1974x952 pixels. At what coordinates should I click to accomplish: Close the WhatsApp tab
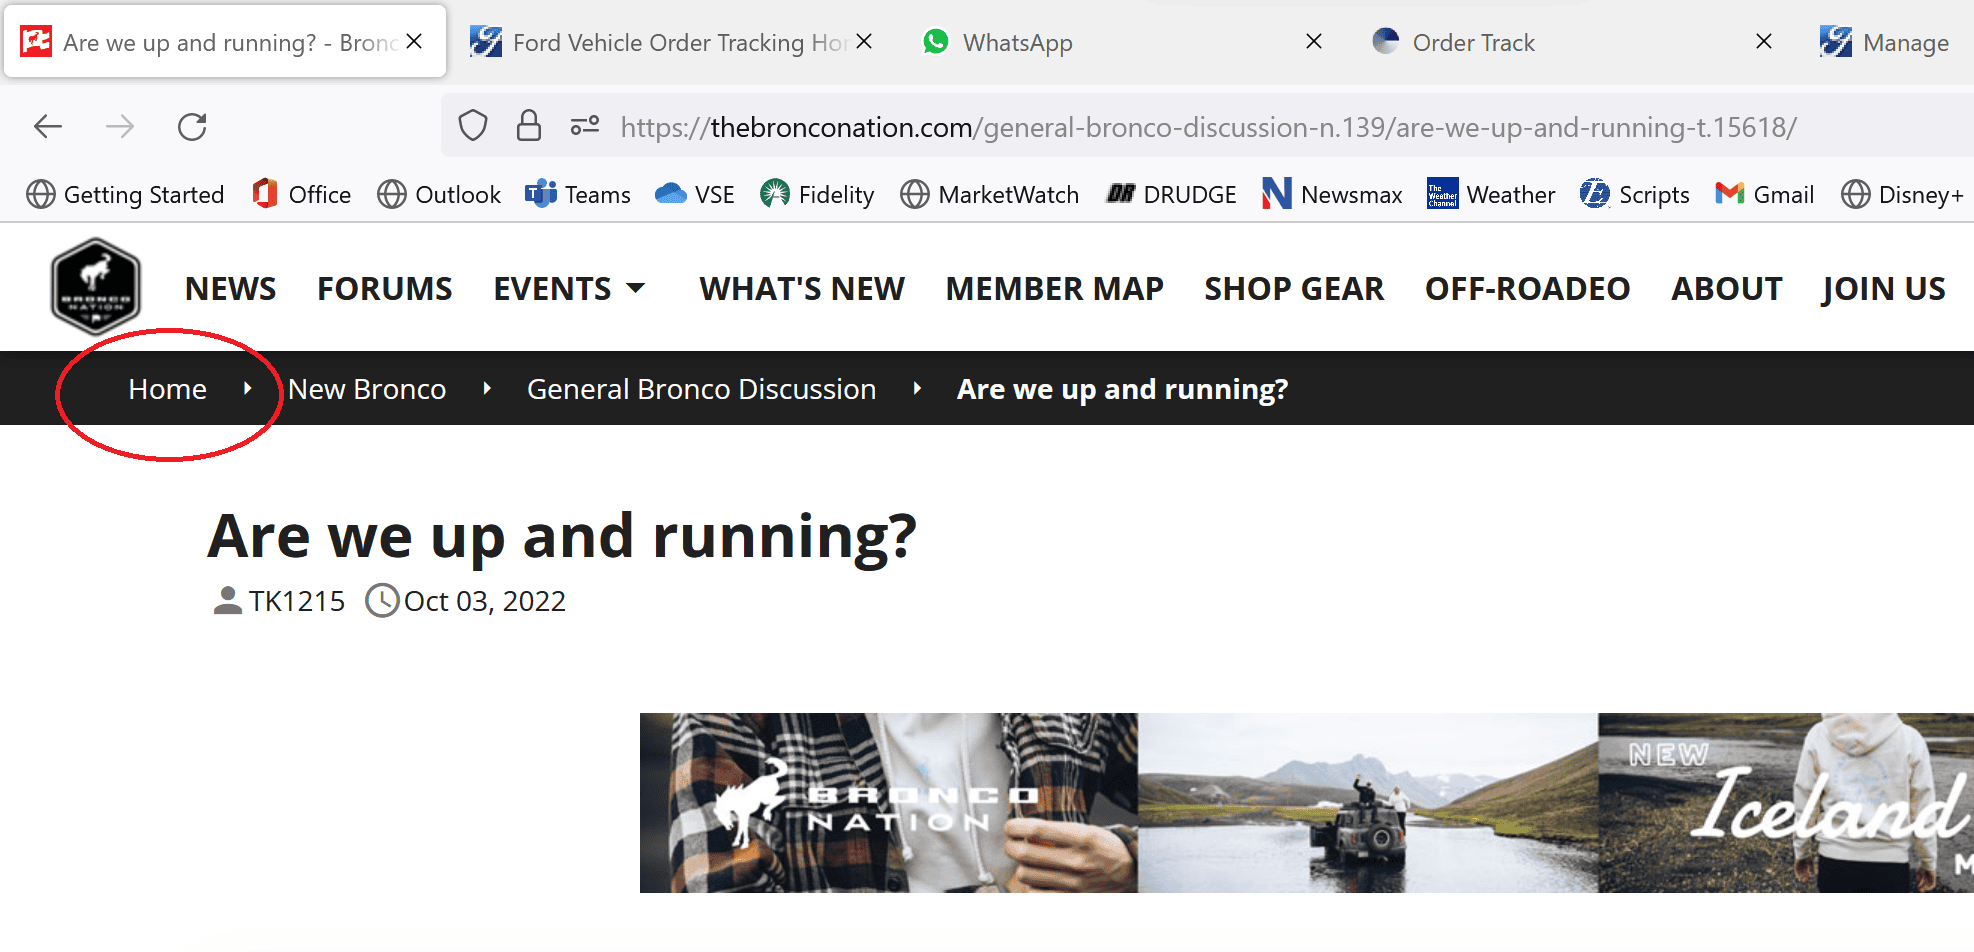click(1314, 41)
